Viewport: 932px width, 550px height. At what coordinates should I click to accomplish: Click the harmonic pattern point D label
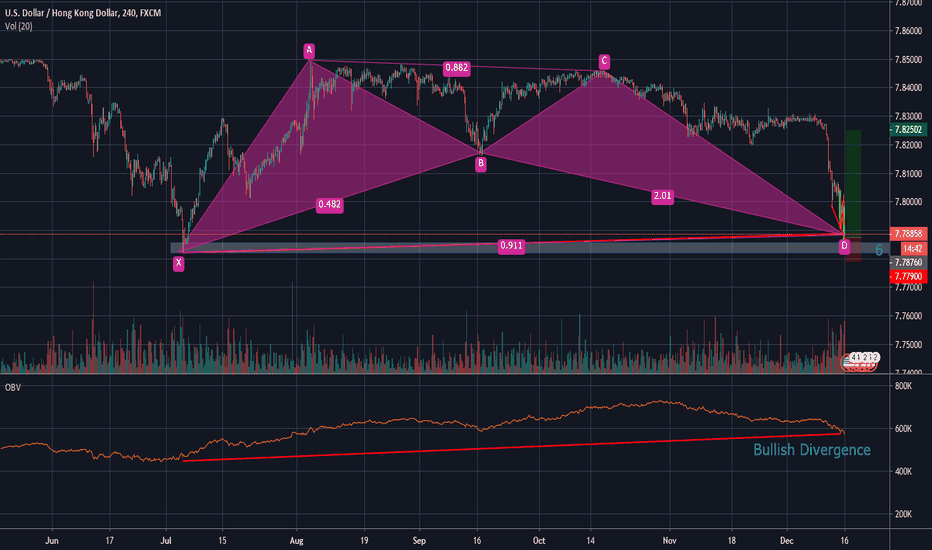(x=844, y=246)
